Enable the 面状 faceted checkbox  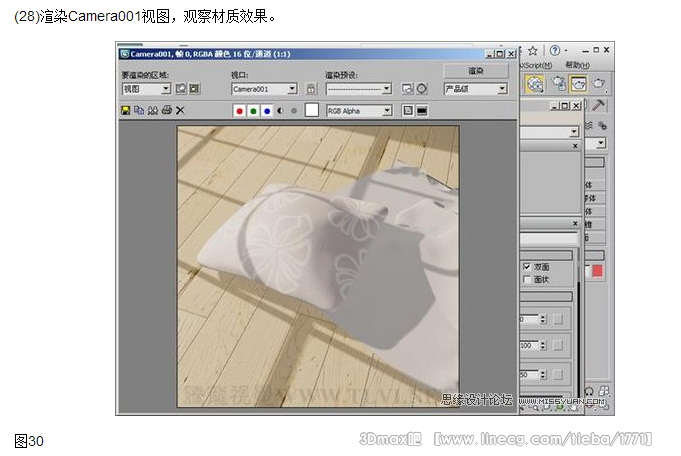pyautogui.click(x=527, y=279)
